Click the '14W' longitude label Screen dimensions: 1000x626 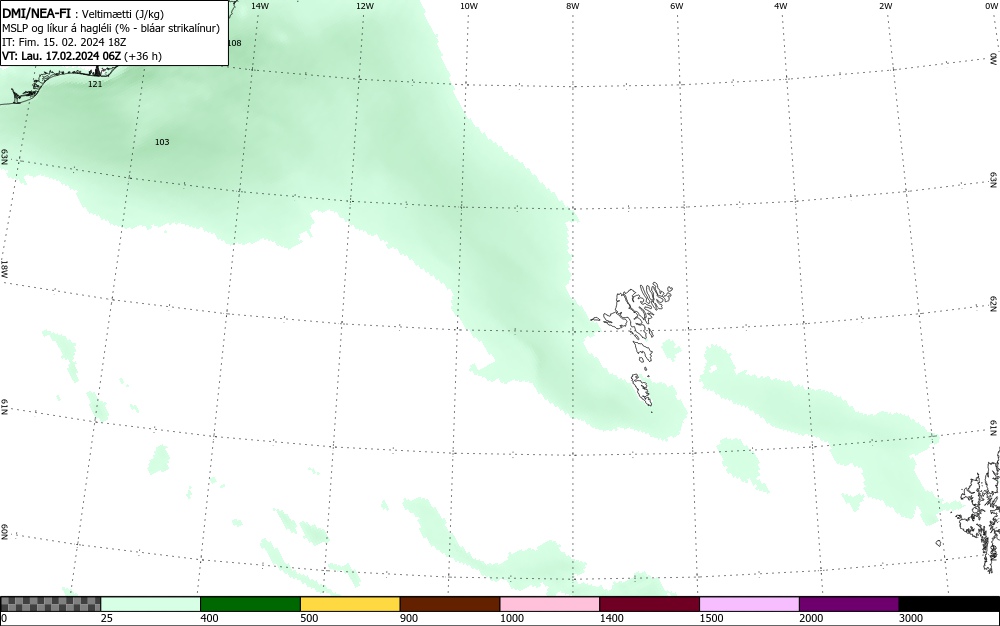[x=260, y=6]
